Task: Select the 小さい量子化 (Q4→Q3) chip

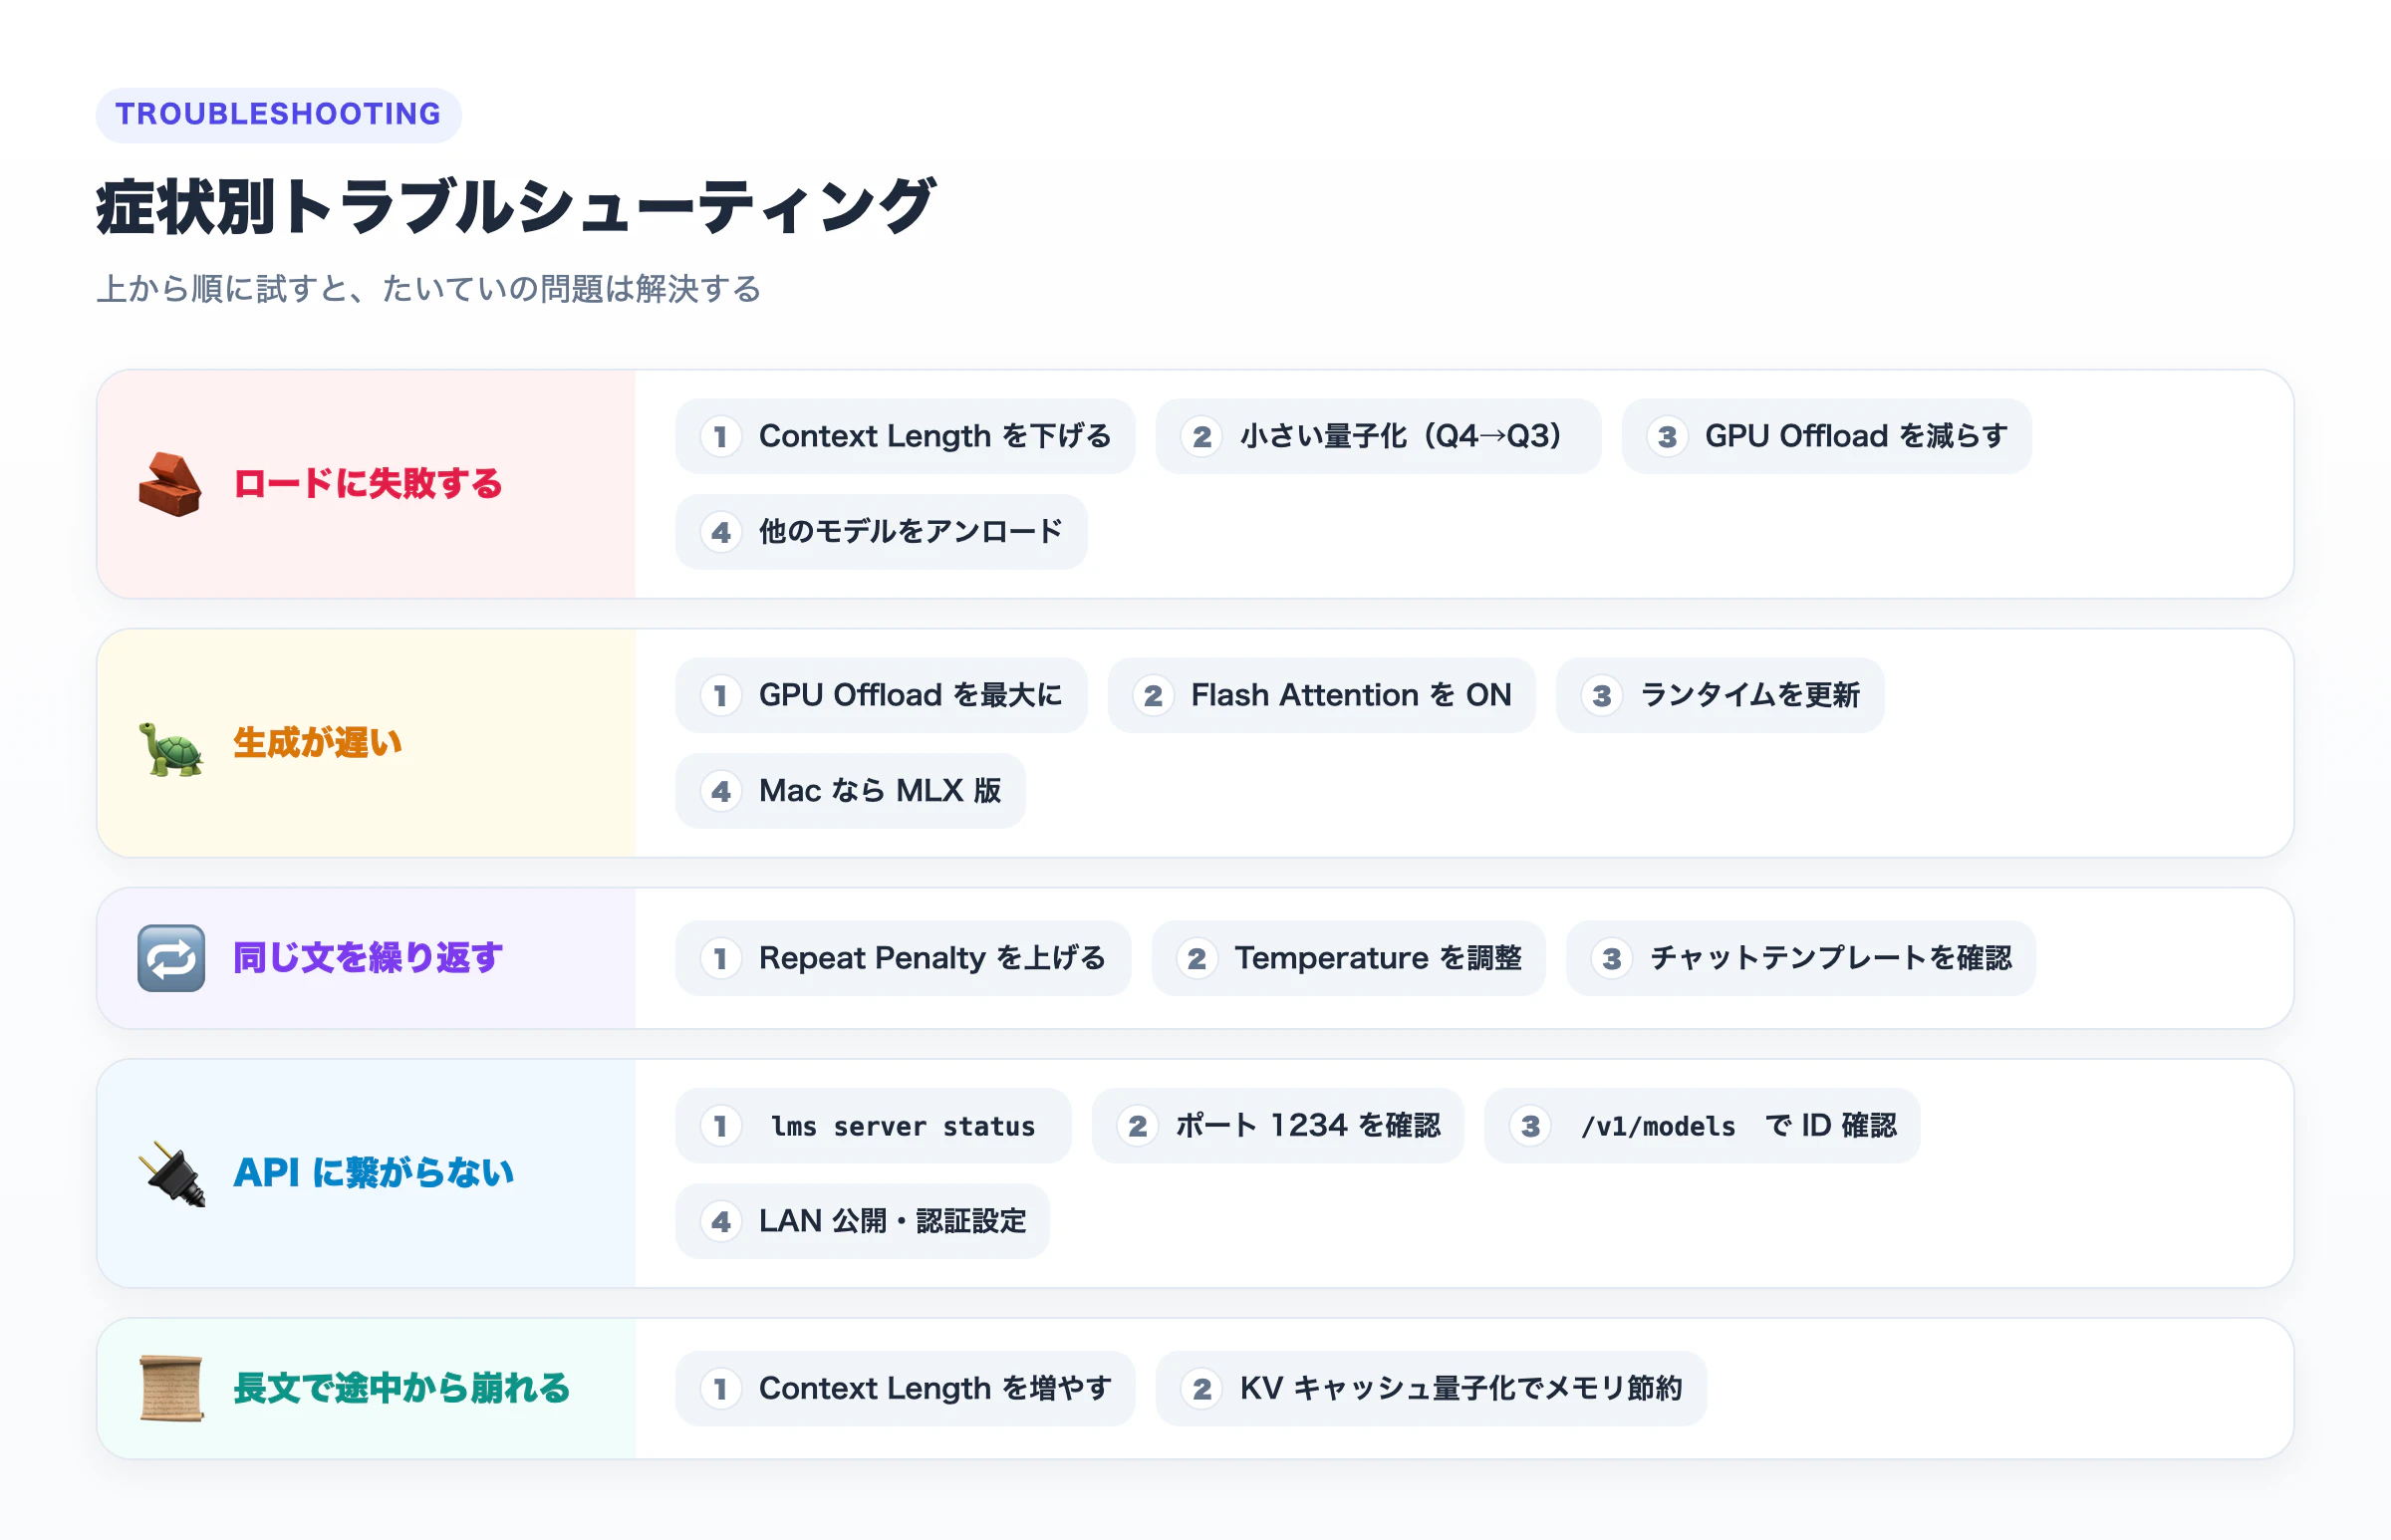Action: coord(1378,436)
